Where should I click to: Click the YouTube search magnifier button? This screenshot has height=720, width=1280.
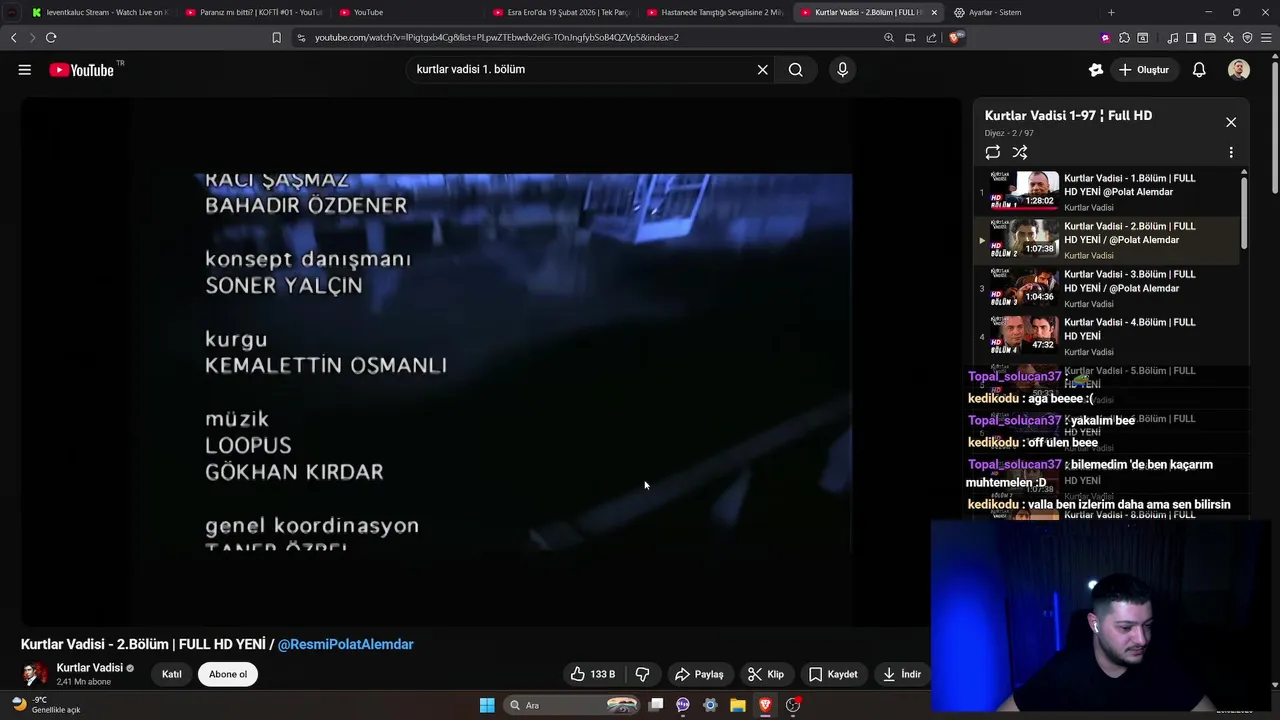click(796, 70)
